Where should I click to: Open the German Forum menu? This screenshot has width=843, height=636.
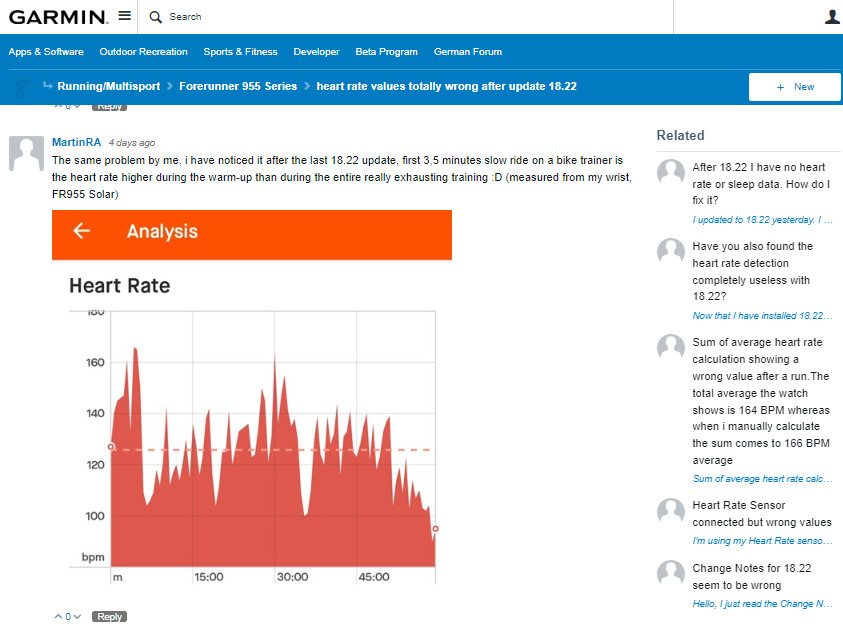[468, 52]
